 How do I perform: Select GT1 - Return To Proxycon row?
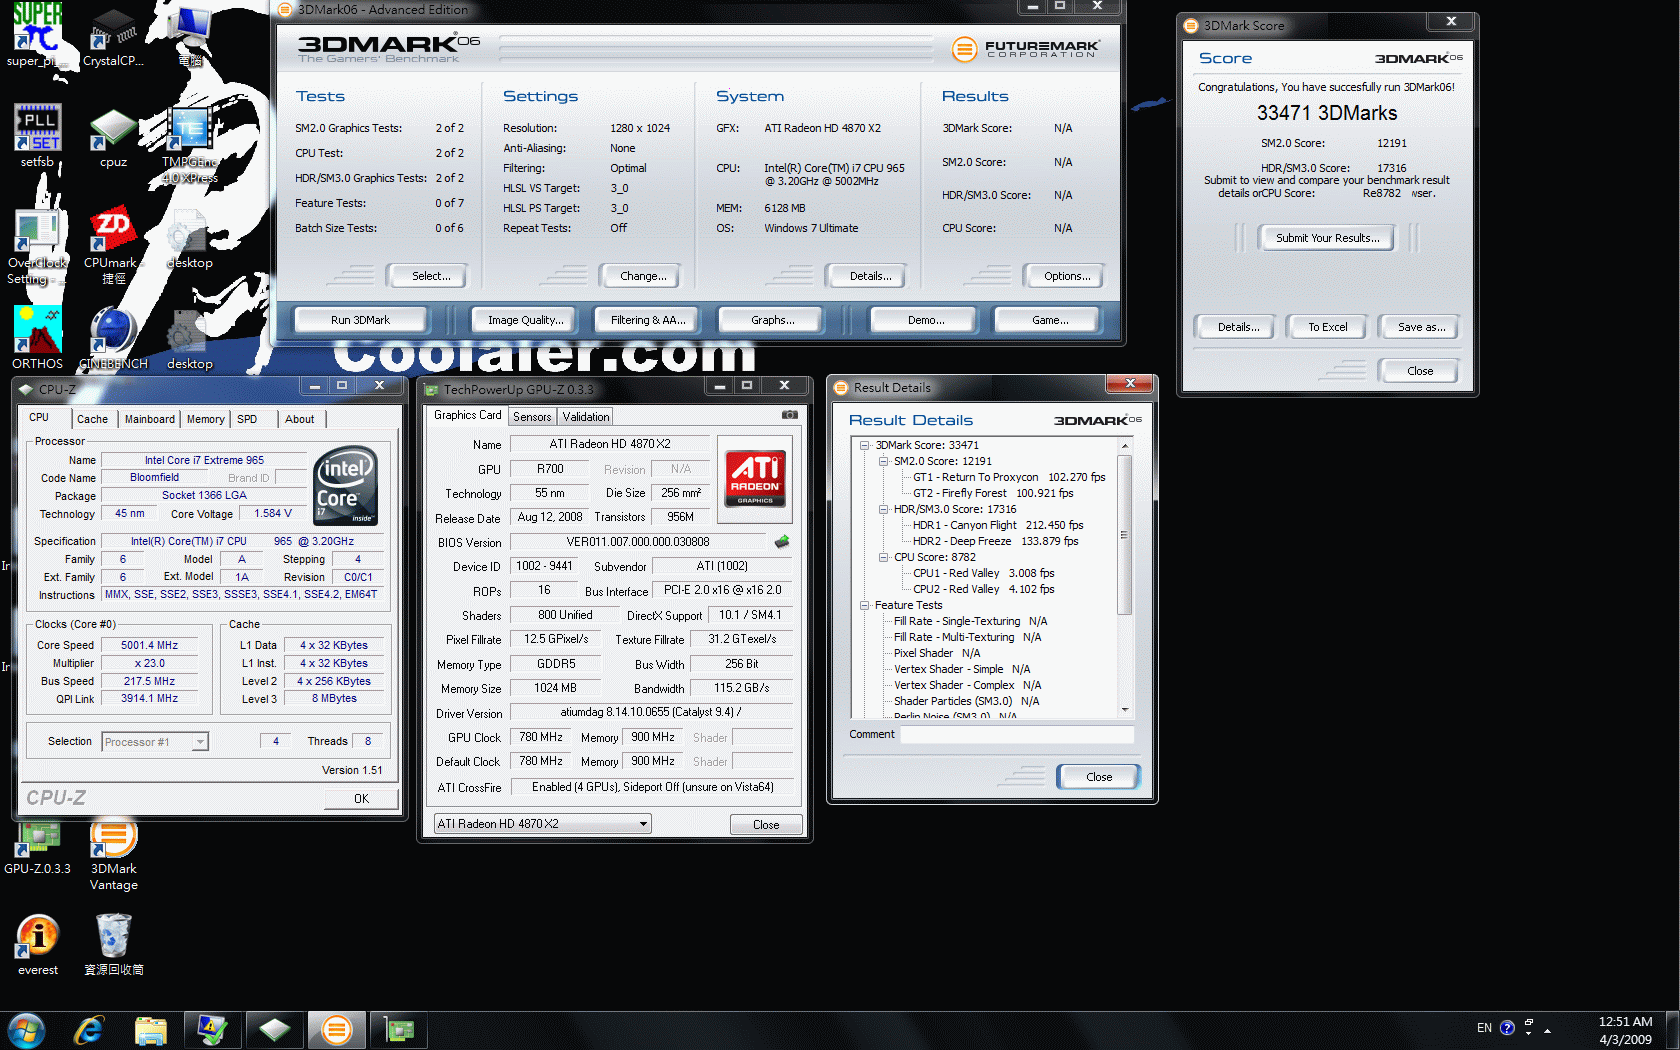click(x=1009, y=477)
